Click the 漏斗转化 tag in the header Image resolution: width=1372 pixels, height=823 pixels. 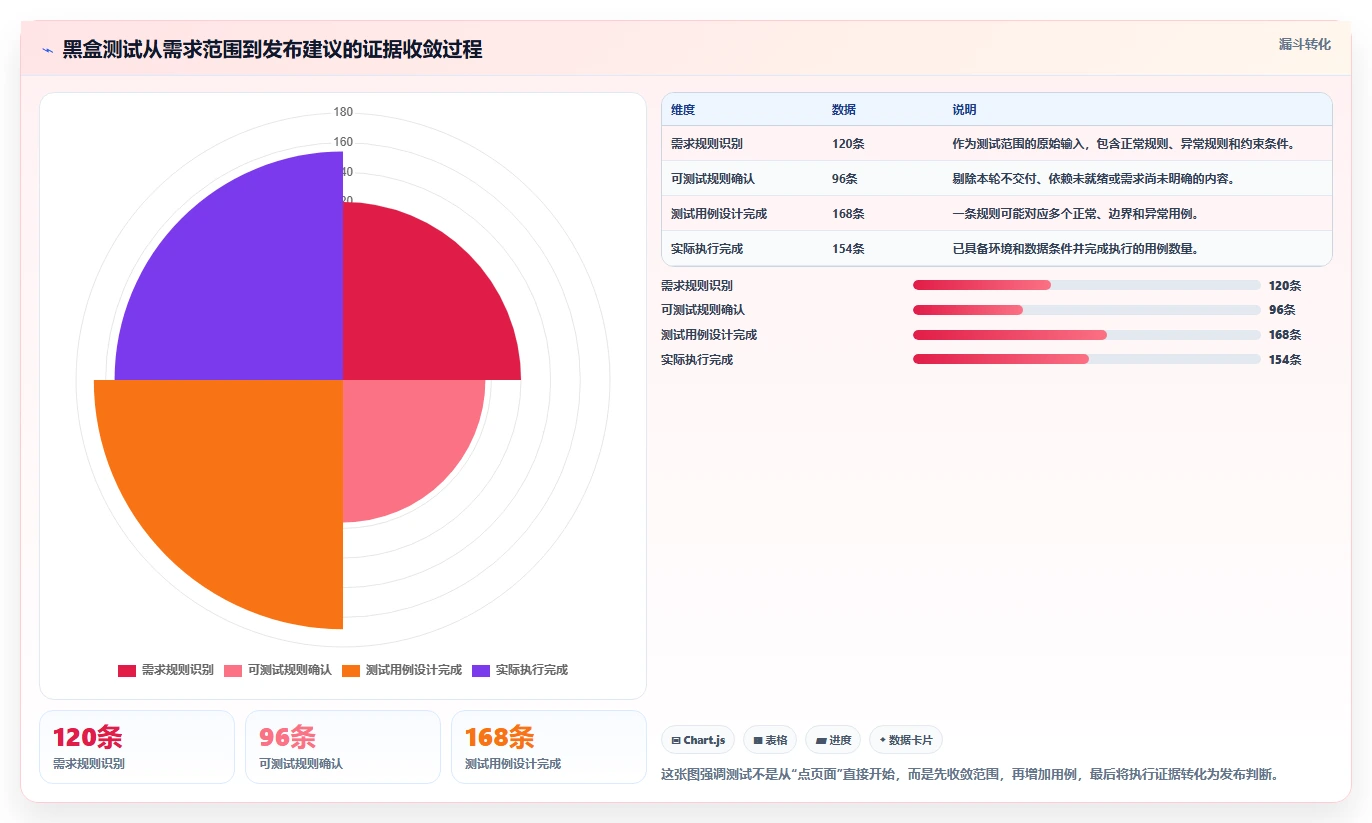click(1304, 44)
